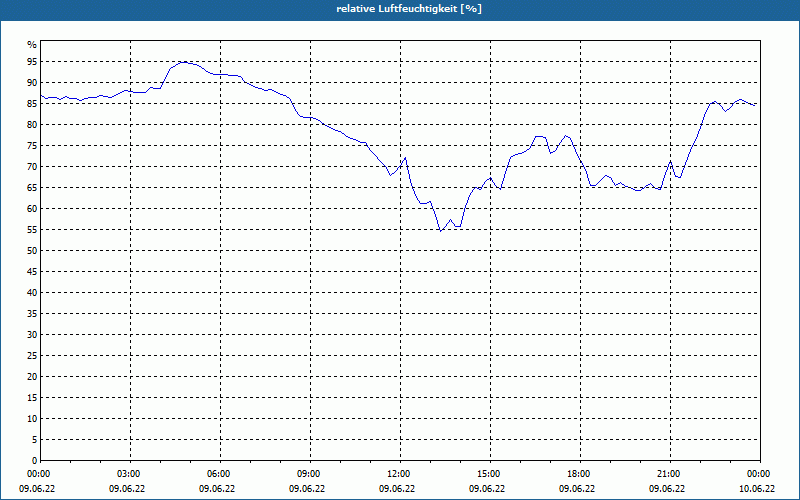Click the 95 y-axis label
The width and height of the screenshot is (800, 500).
click(32, 62)
